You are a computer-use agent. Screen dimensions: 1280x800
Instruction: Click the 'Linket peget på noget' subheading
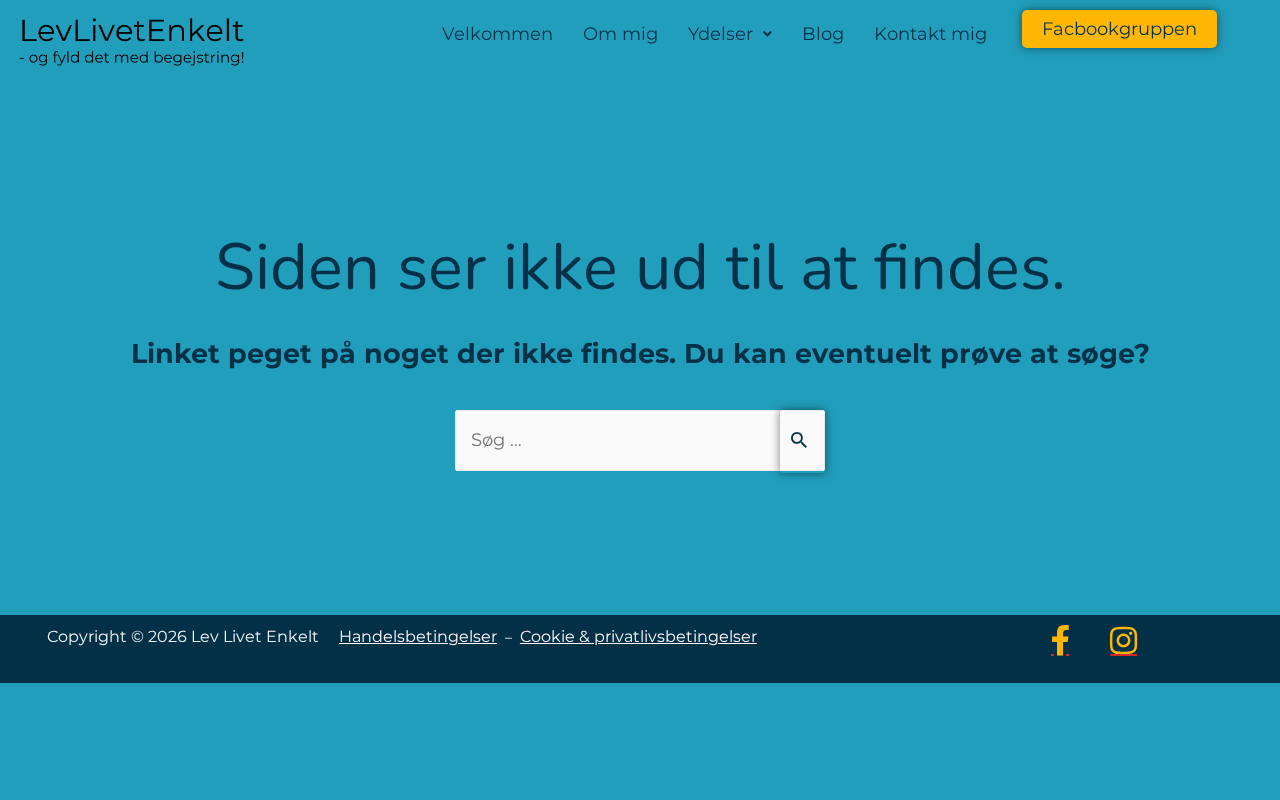[640, 354]
